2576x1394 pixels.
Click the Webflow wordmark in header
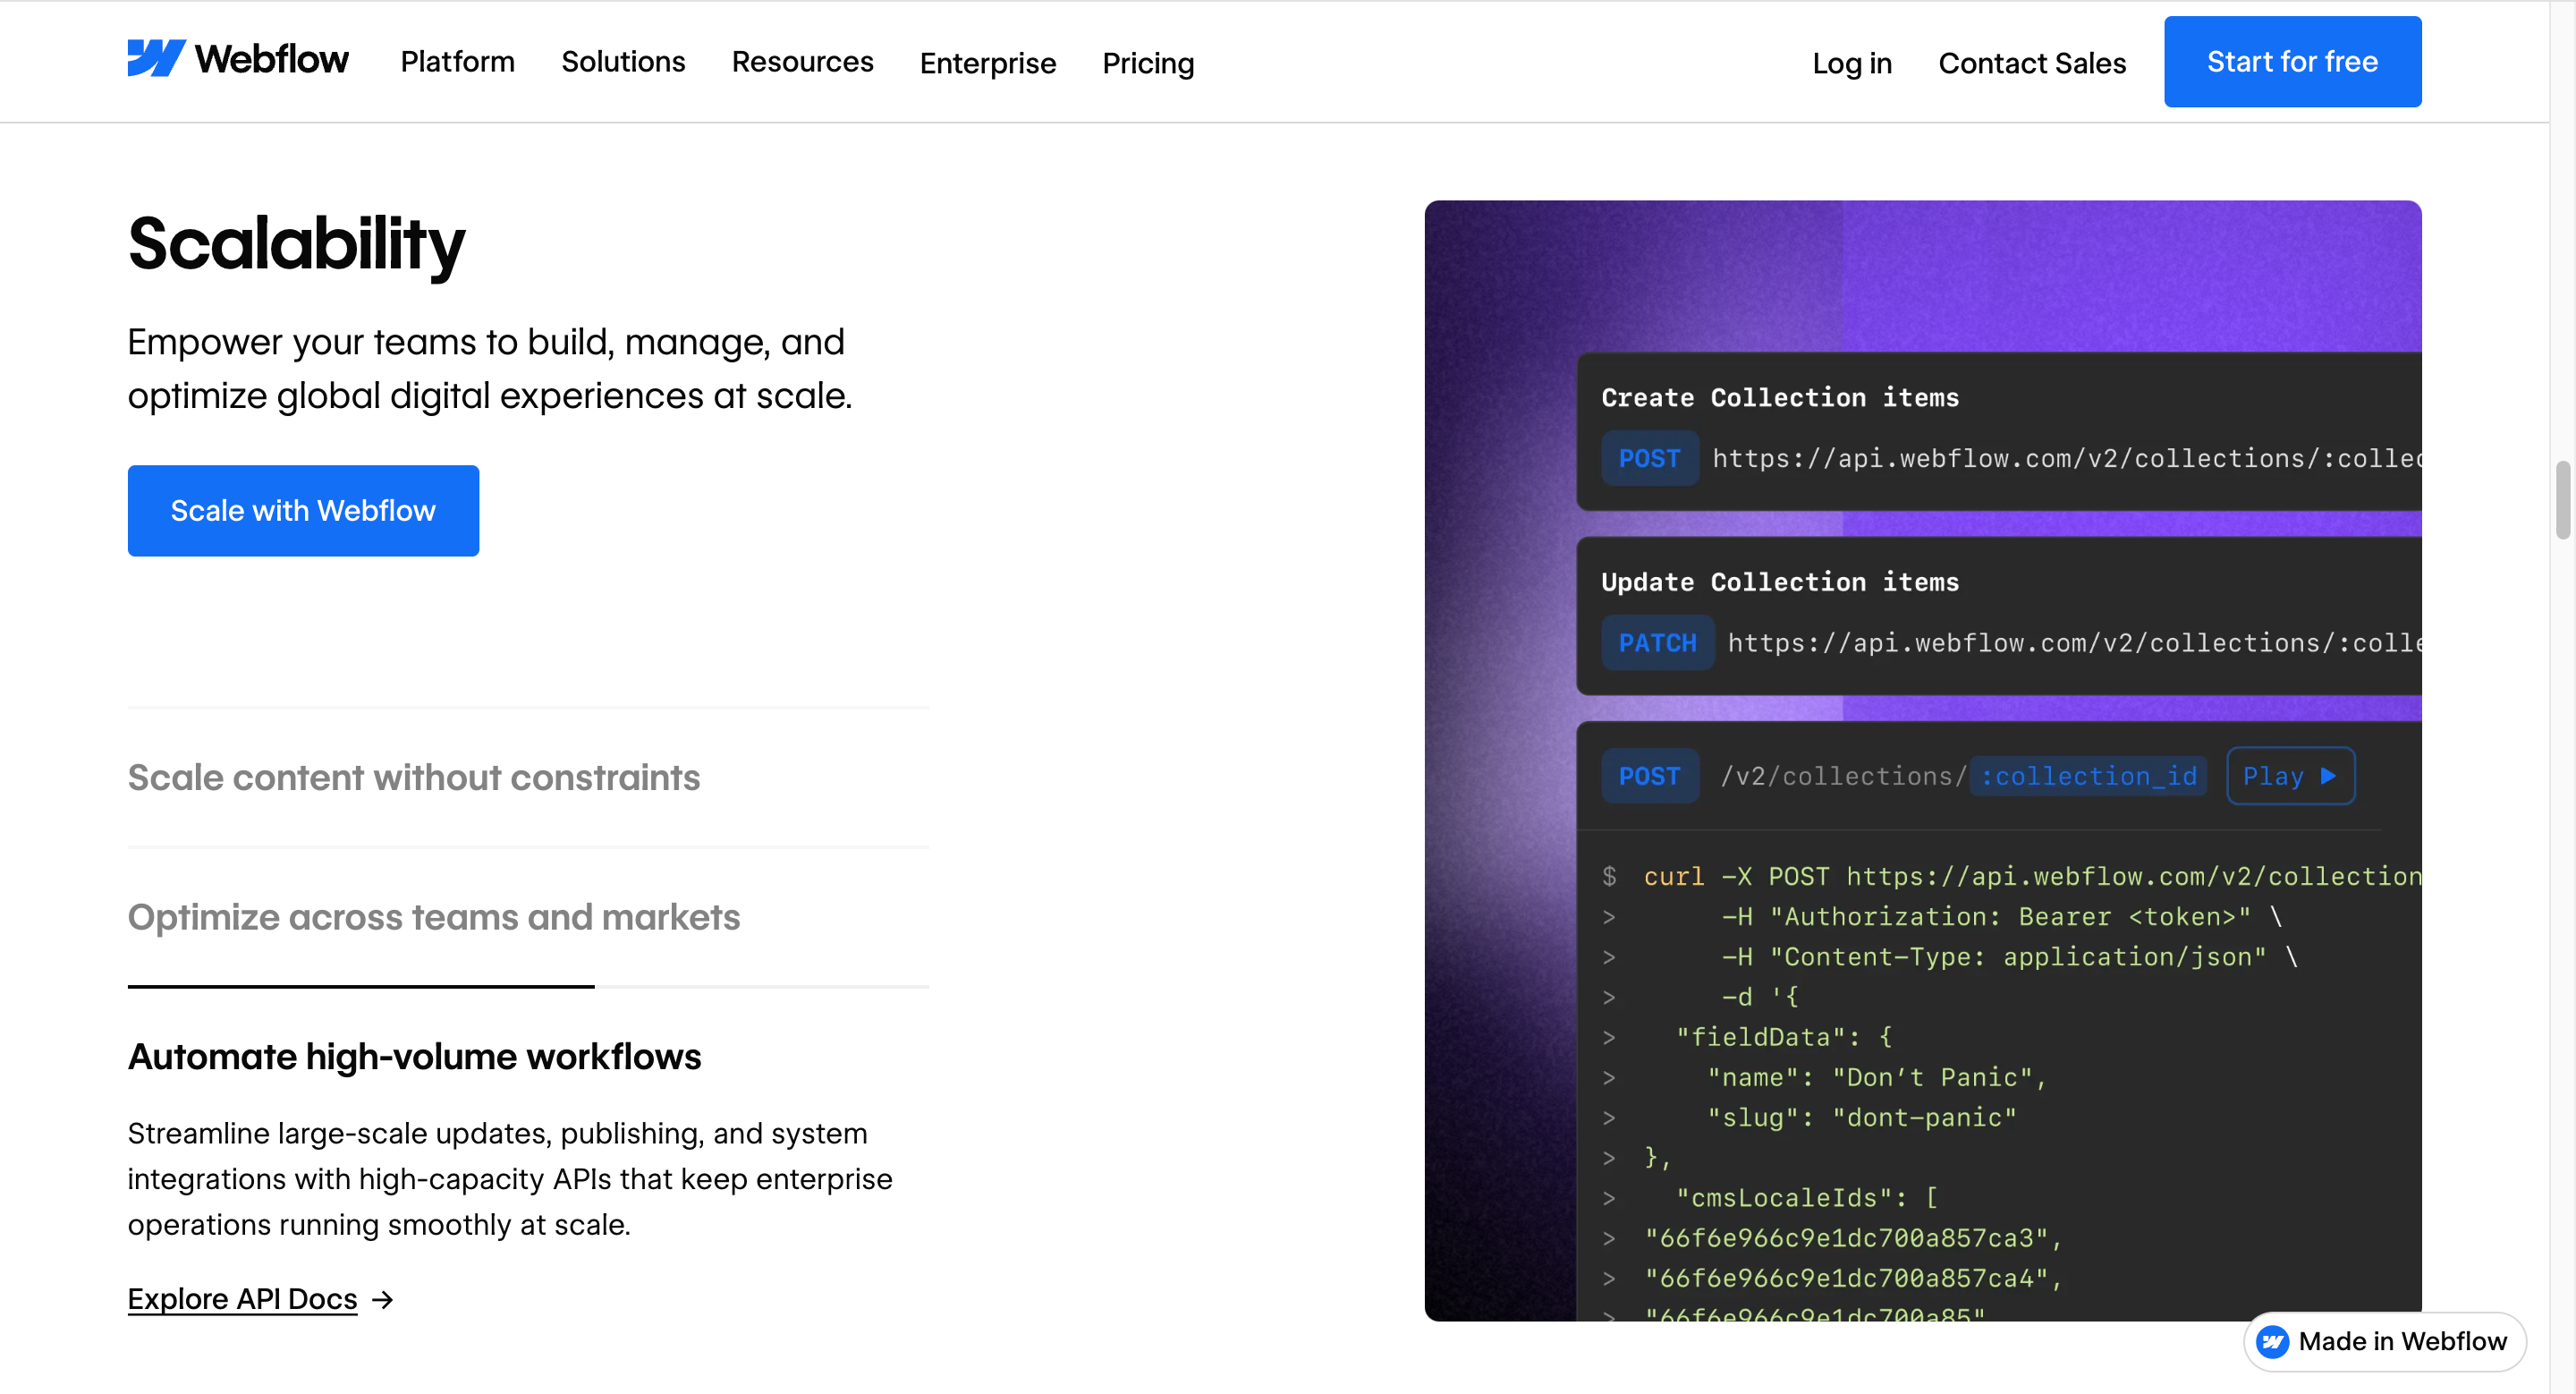(272, 59)
